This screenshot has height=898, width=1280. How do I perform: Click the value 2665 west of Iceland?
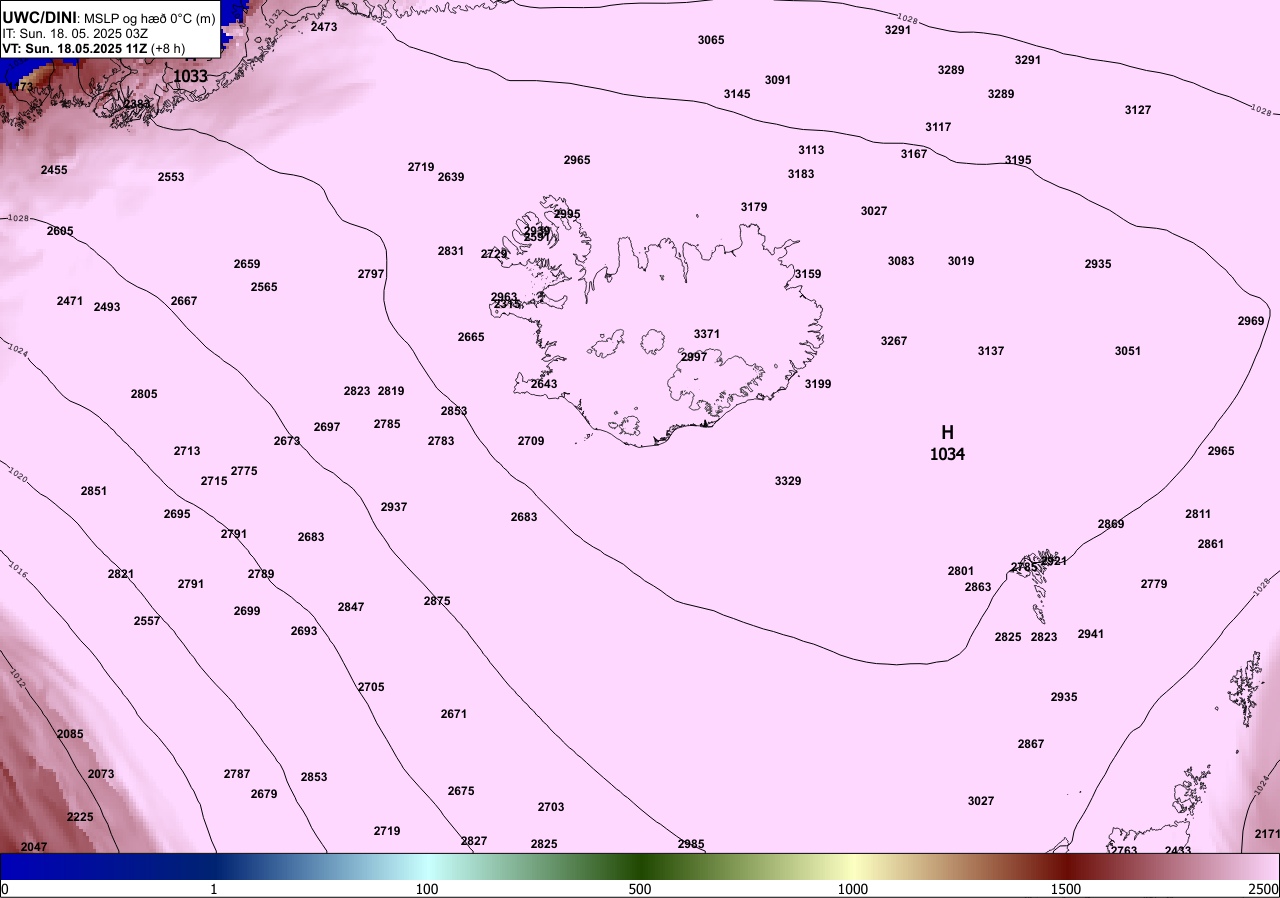pyautogui.click(x=471, y=337)
